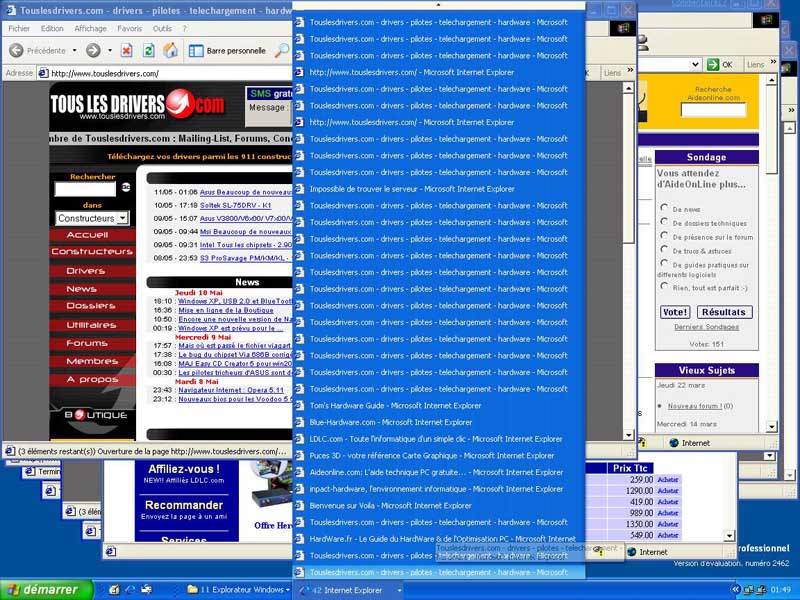This screenshot has width=800, height=600.
Task: Choose "De présence sur le forum" option
Action: click(x=664, y=235)
